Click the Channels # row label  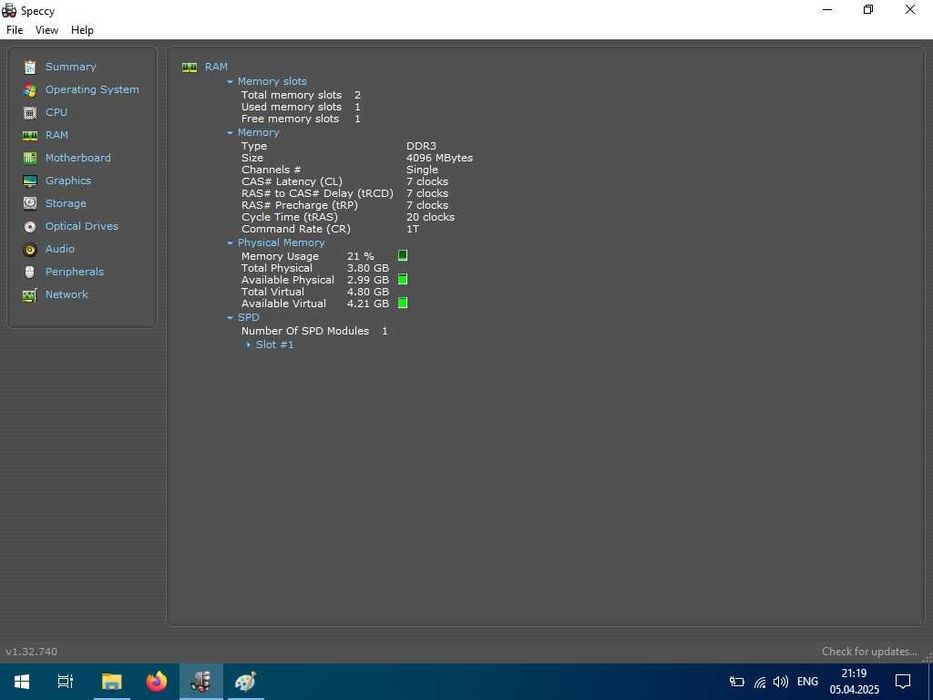click(x=271, y=170)
